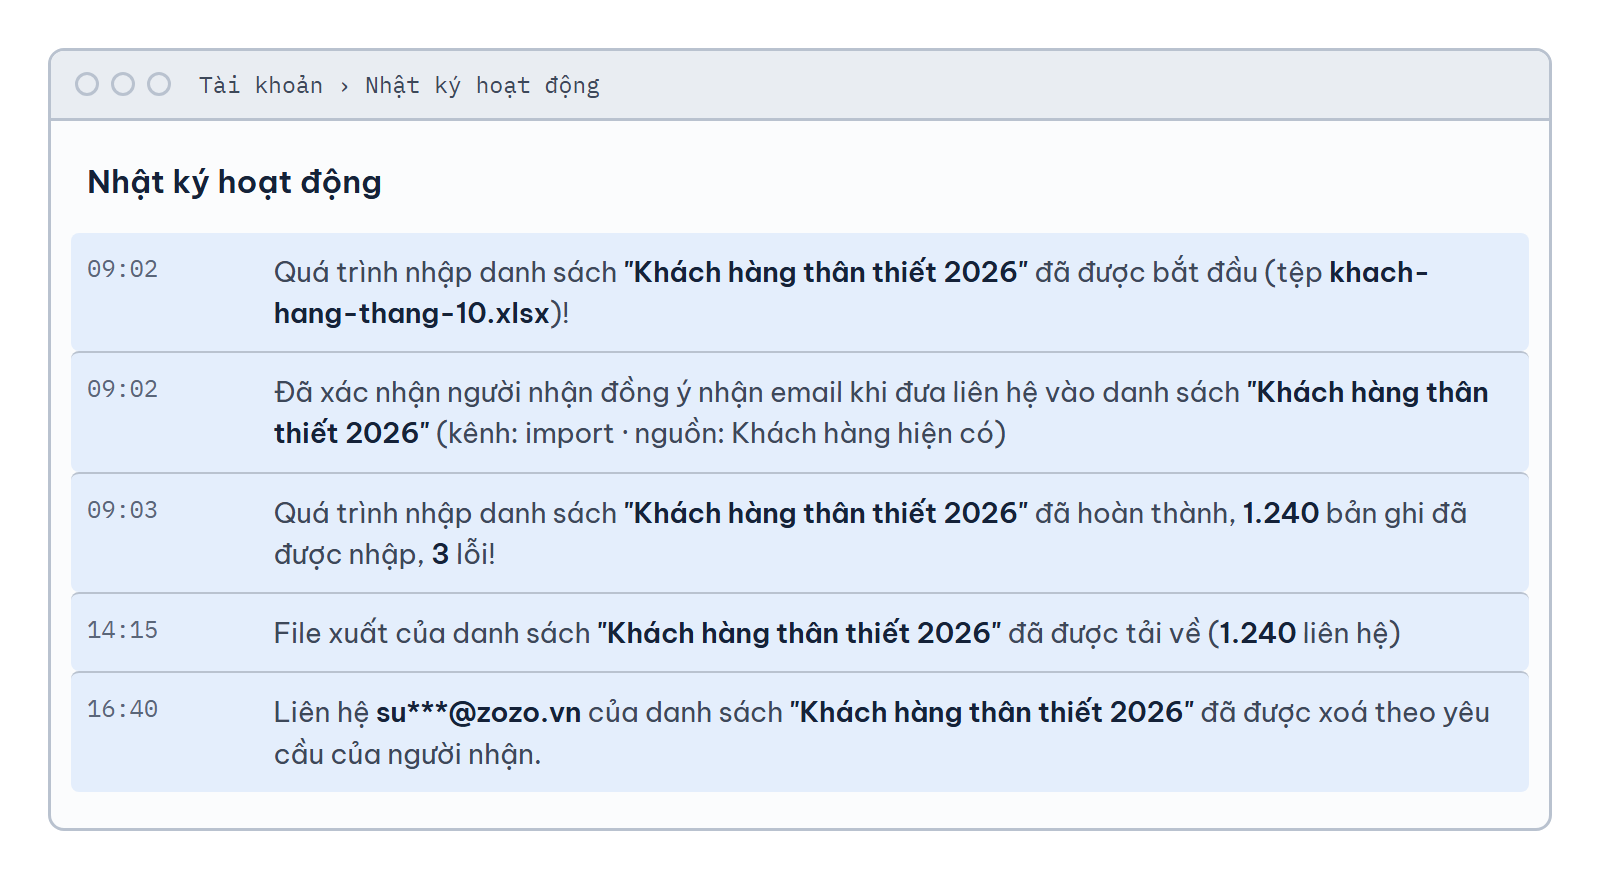
Task: Open the "File xuất của danh sách" log entry
Action: pos(800,632)
